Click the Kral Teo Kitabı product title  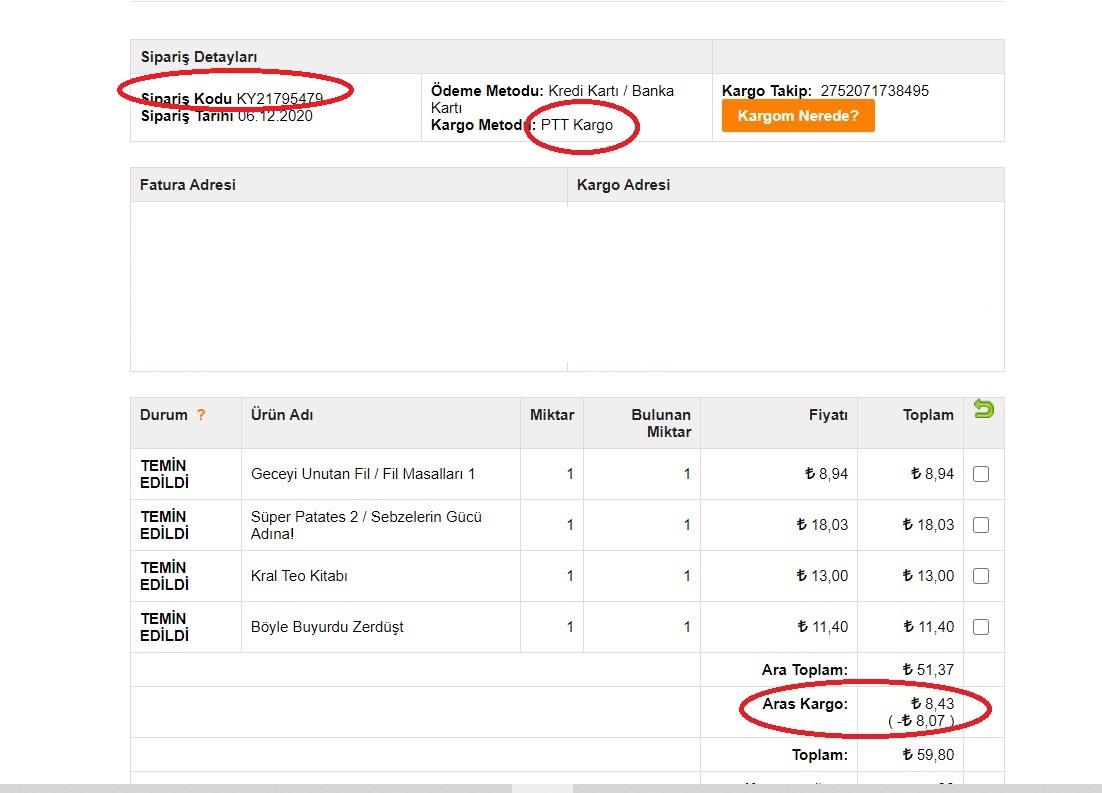point(299,576)
